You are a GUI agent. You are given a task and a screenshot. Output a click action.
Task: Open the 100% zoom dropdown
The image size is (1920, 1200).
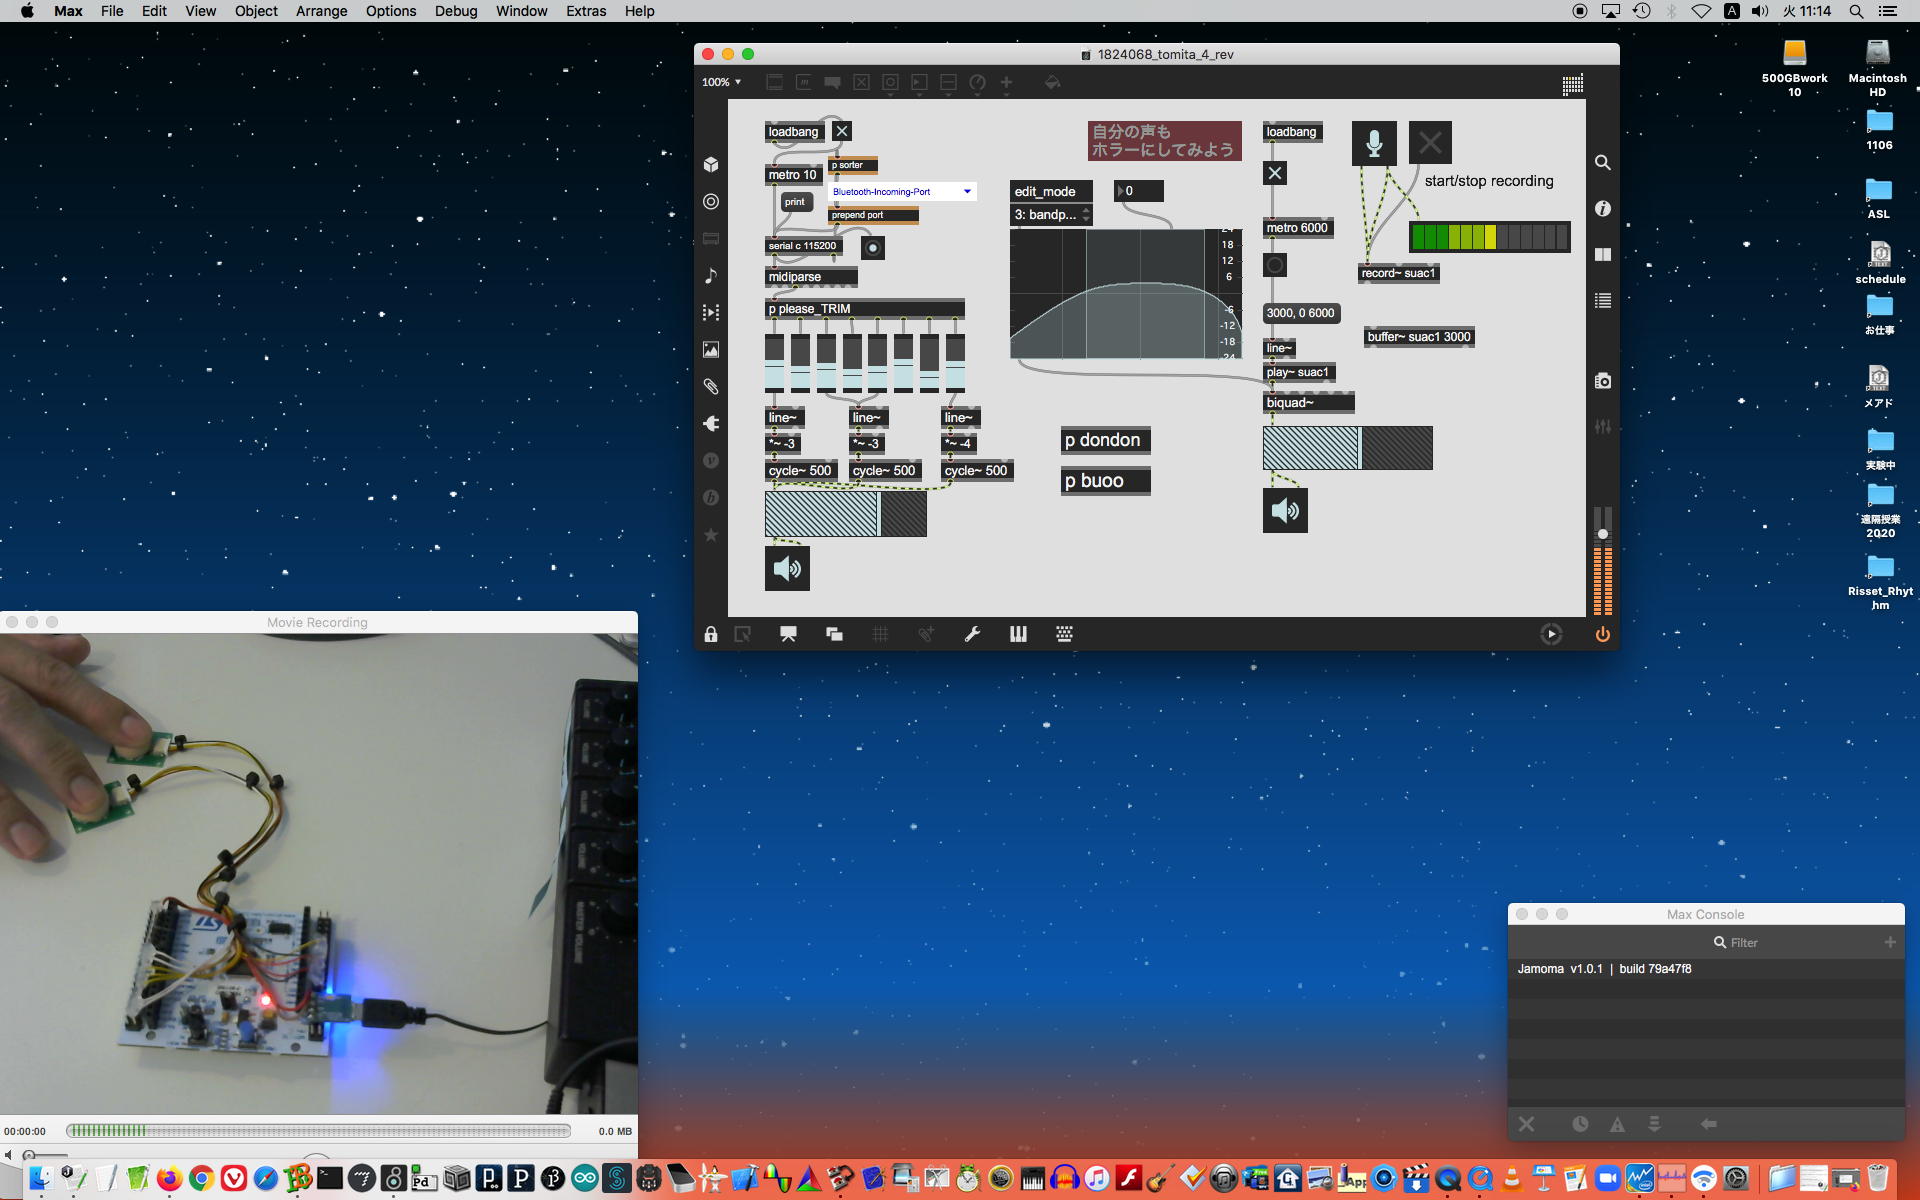tap(721, 82)
